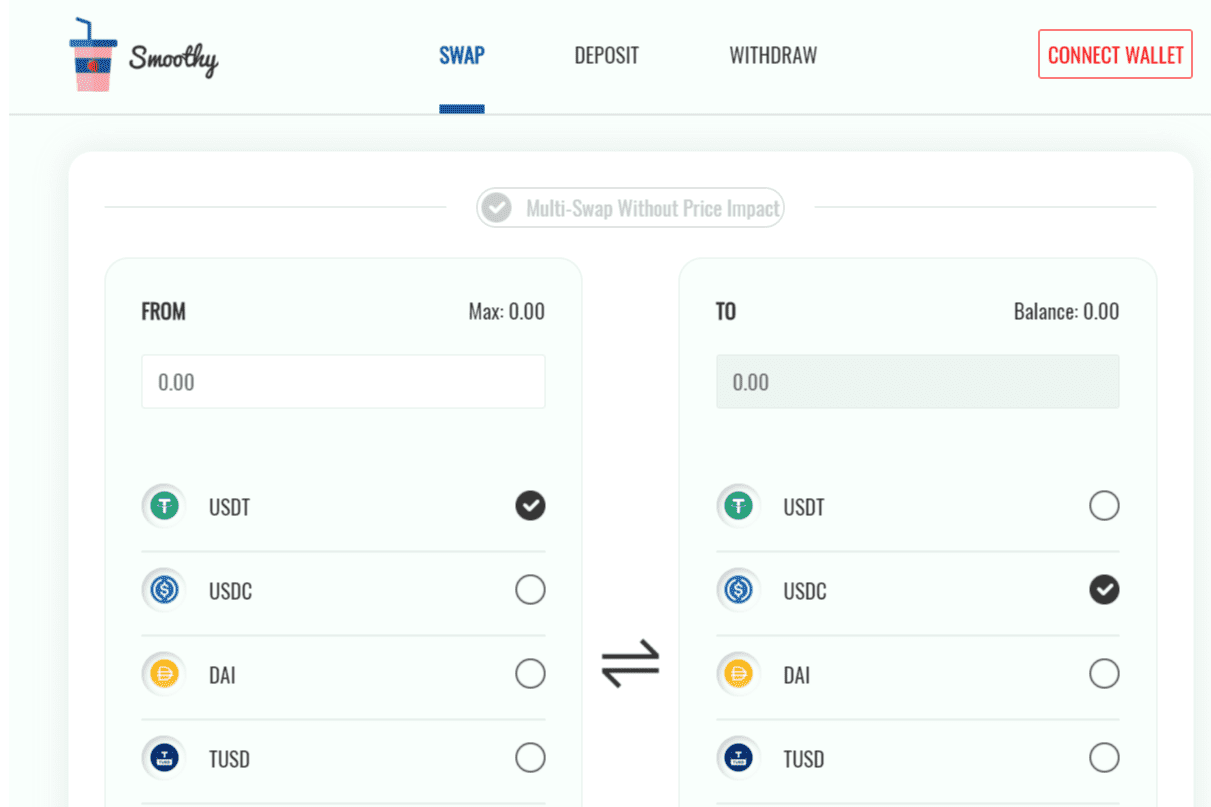Click the DAI icon in FROM panel
1211x807 pixels.
point(164,674)
